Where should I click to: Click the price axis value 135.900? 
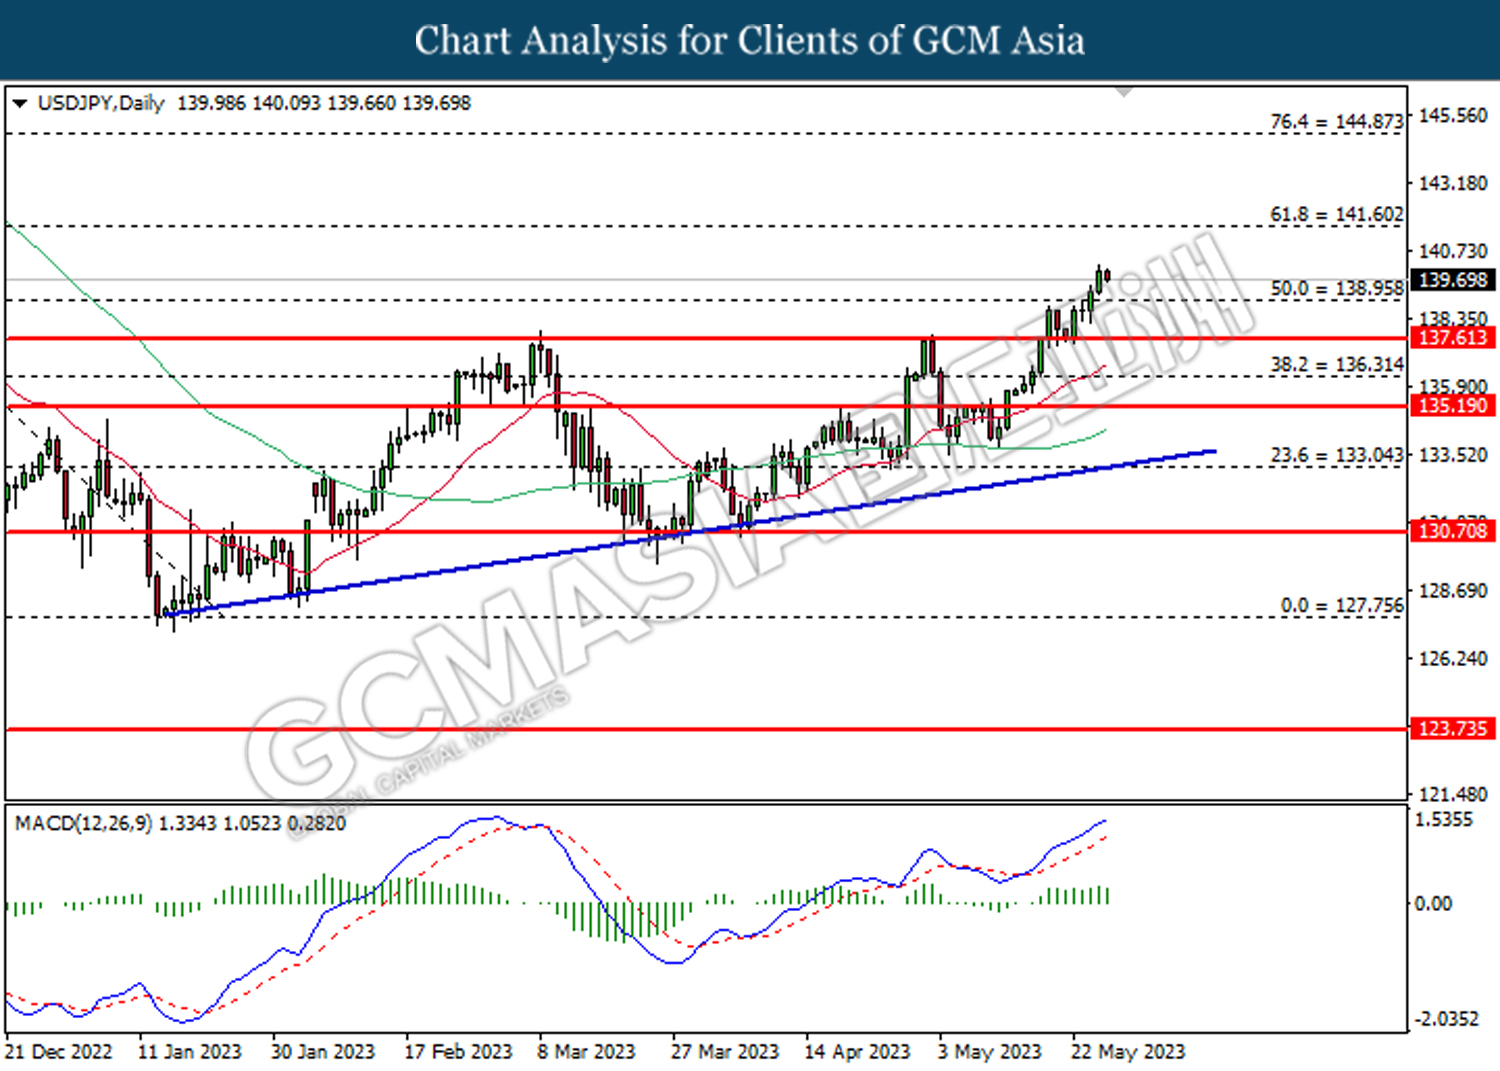pos(1453,386)
